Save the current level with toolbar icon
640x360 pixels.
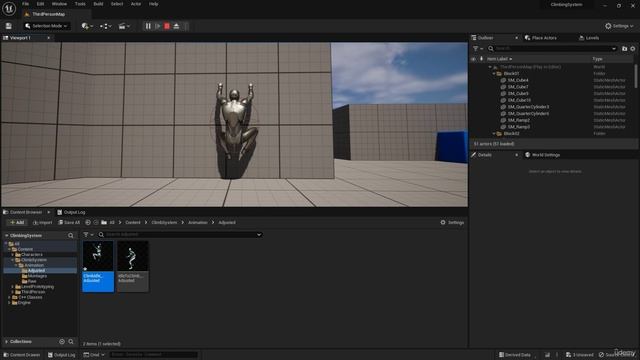tap(9, 26)
